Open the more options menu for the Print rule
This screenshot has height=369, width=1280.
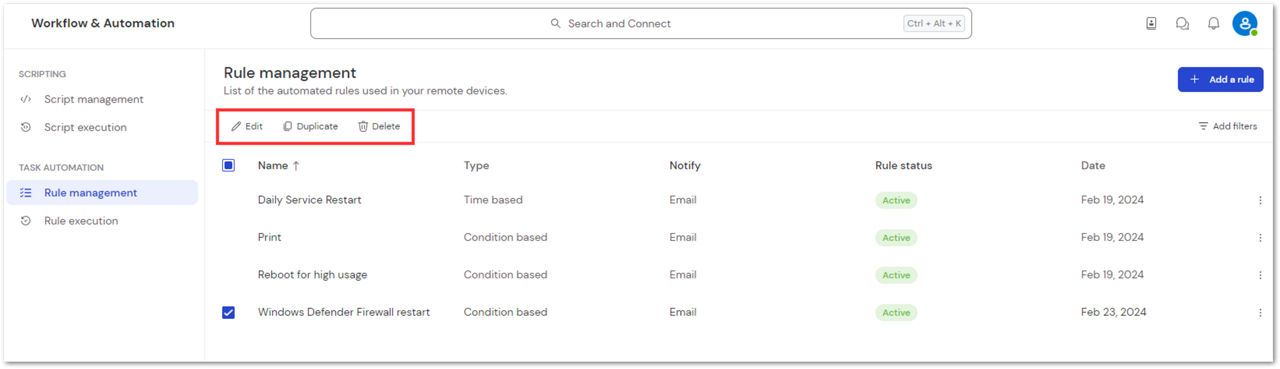click(x=1260, y=238)
